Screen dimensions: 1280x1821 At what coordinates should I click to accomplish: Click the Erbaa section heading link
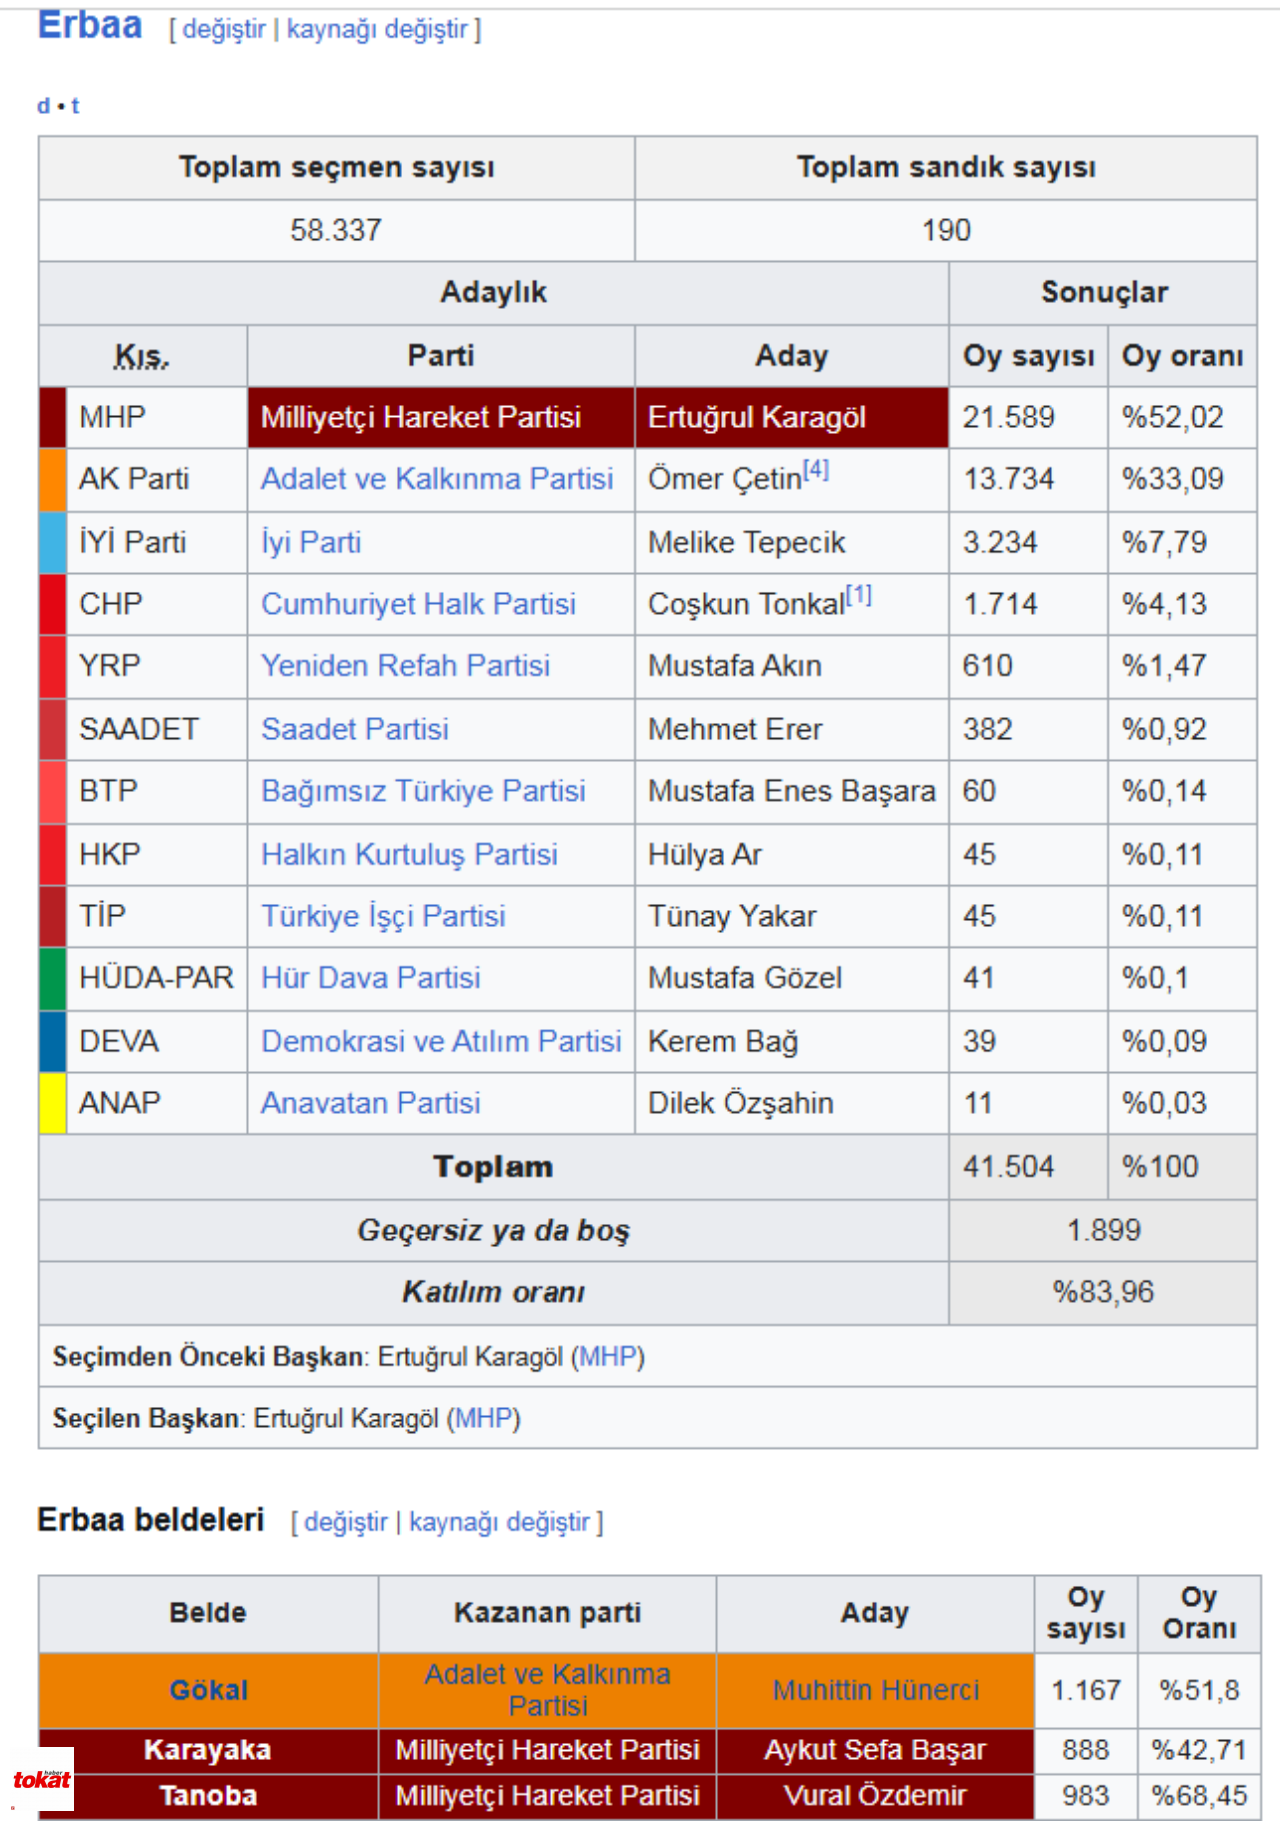click(90, 25)
